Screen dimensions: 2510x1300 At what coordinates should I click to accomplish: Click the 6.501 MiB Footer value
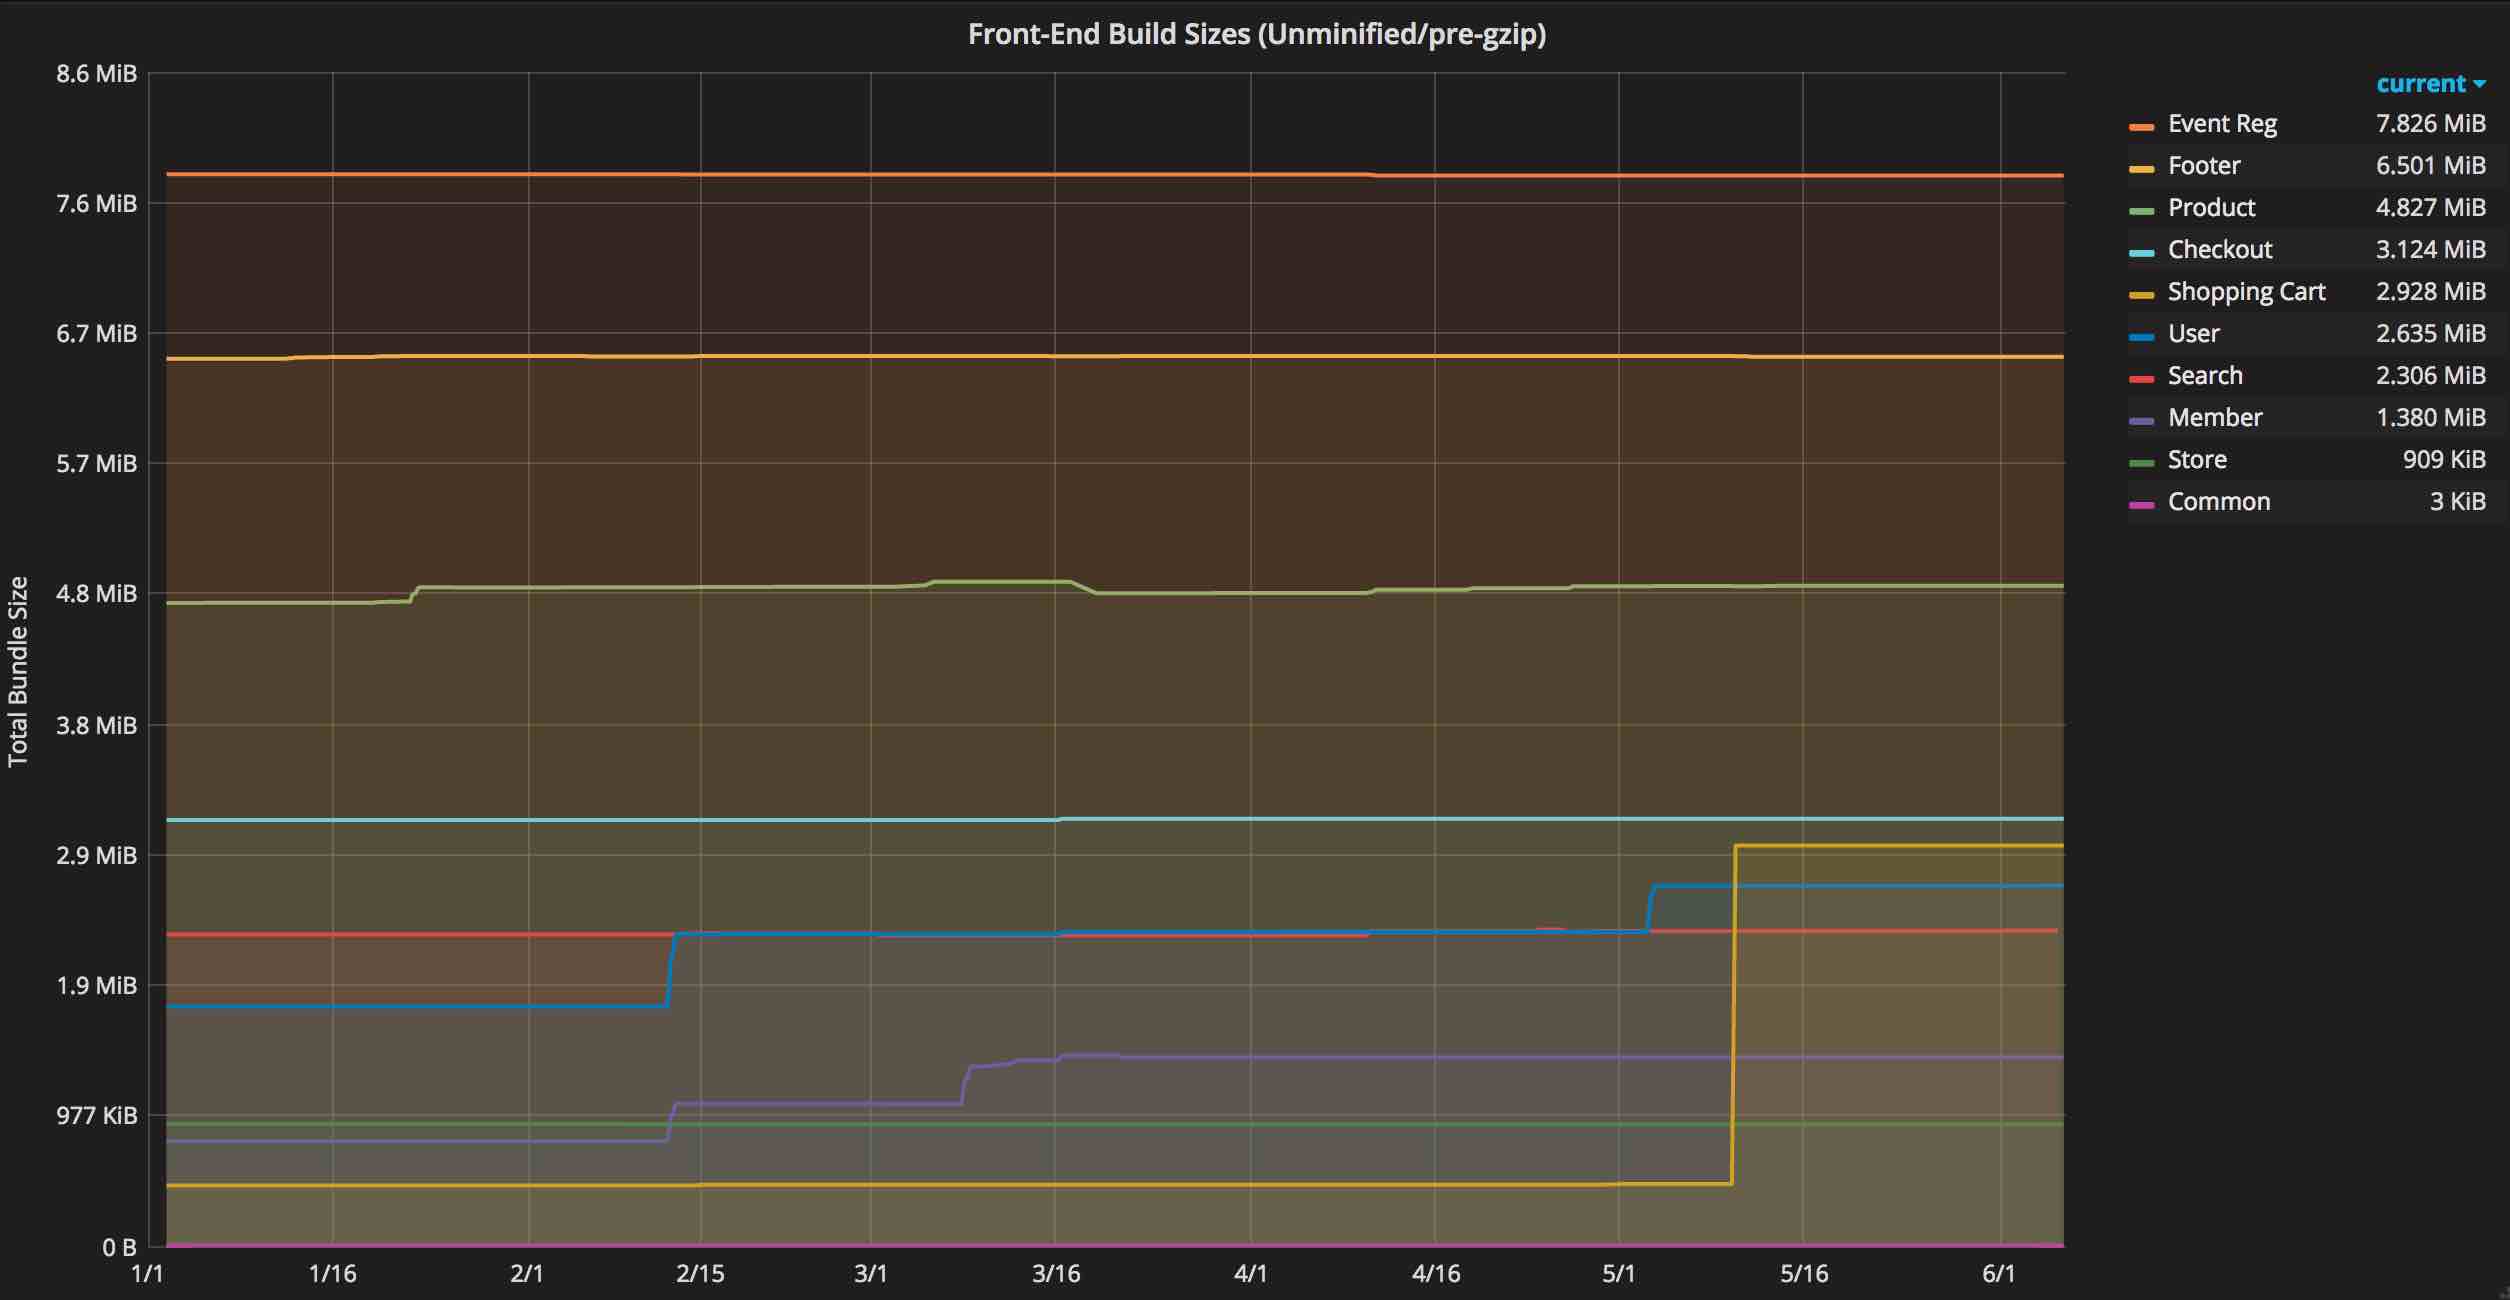tap(2430, 166)
